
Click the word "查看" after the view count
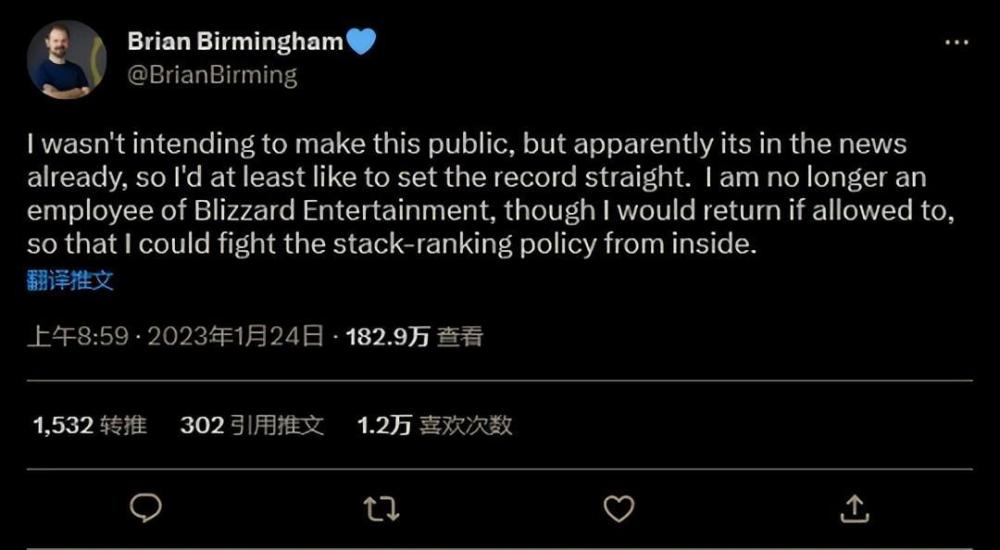460,337
